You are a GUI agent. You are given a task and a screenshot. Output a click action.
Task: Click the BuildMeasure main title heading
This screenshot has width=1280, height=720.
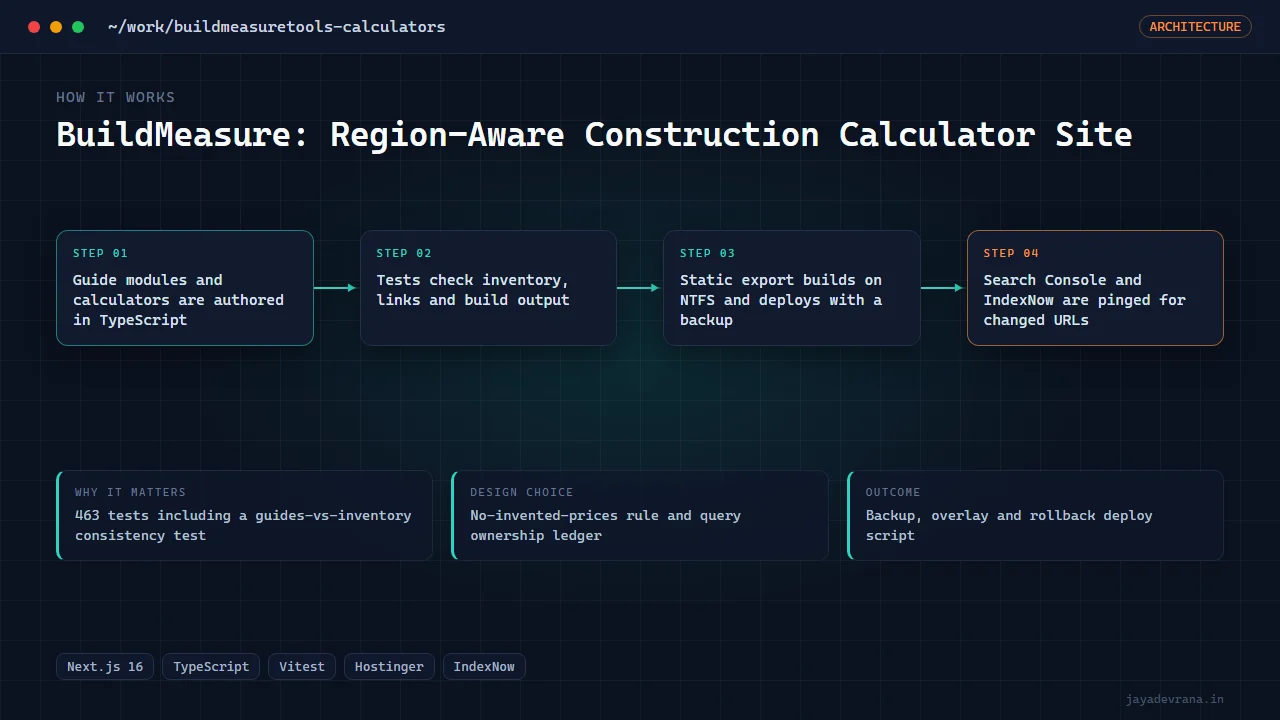tap(594, 134)
